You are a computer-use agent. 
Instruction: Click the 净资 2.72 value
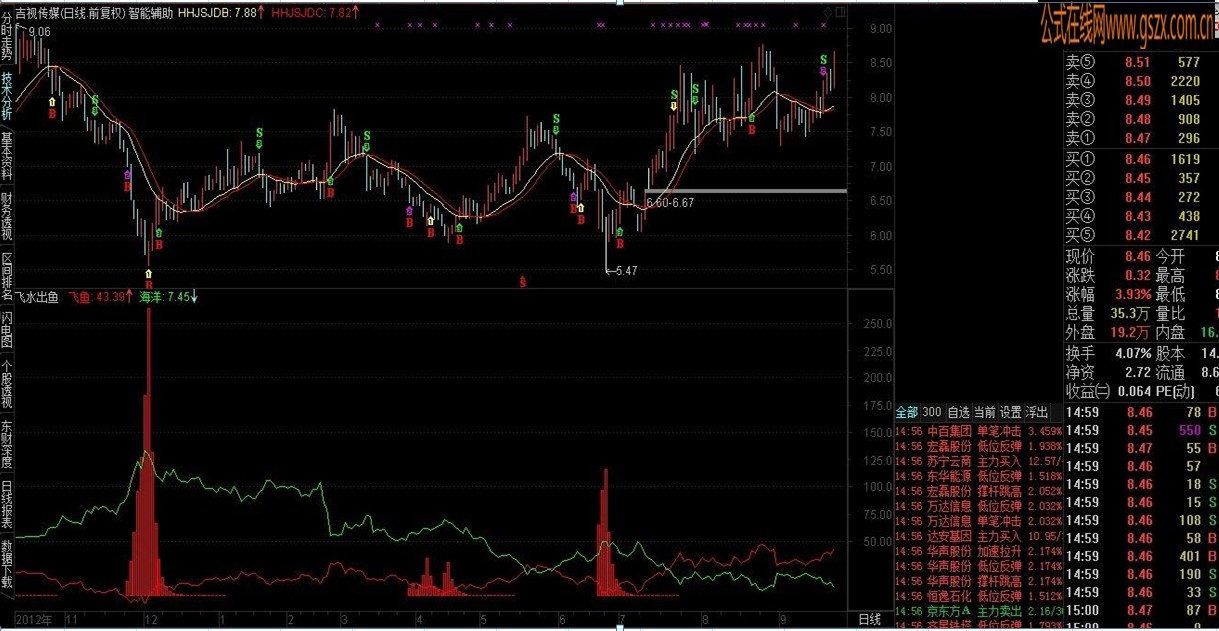pyautogui.click(x=1137, y=372)
